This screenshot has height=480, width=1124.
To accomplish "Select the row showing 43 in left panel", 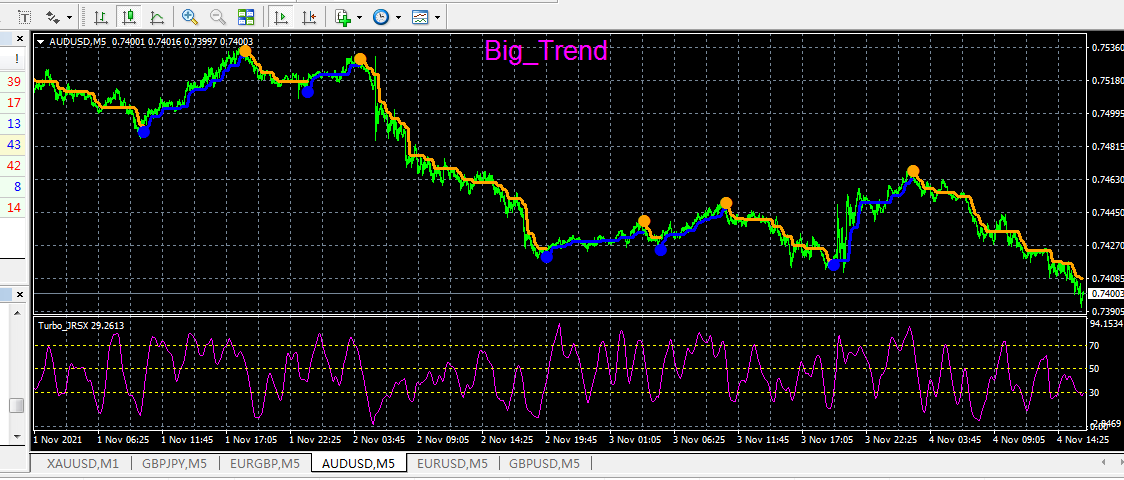I will coord(14,145).
